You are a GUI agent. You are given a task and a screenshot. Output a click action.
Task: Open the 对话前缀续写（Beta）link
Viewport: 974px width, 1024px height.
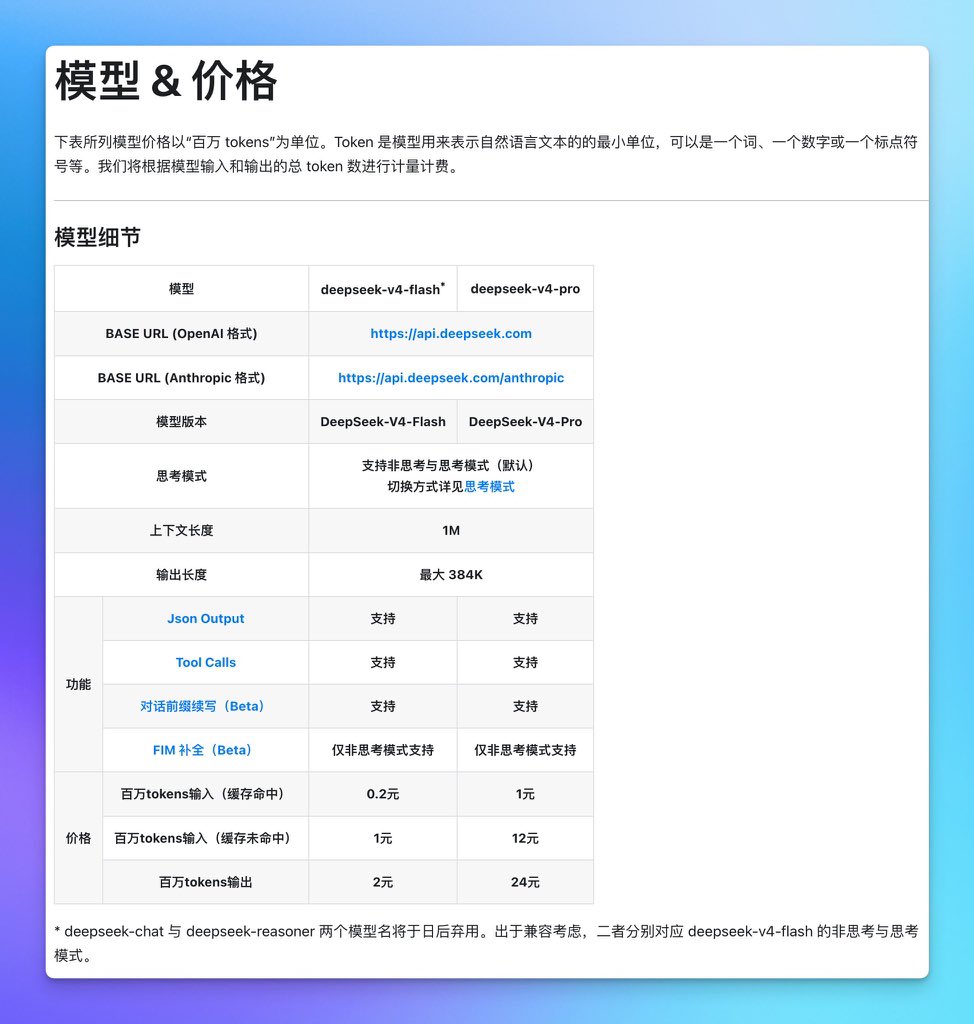[205, 706]
